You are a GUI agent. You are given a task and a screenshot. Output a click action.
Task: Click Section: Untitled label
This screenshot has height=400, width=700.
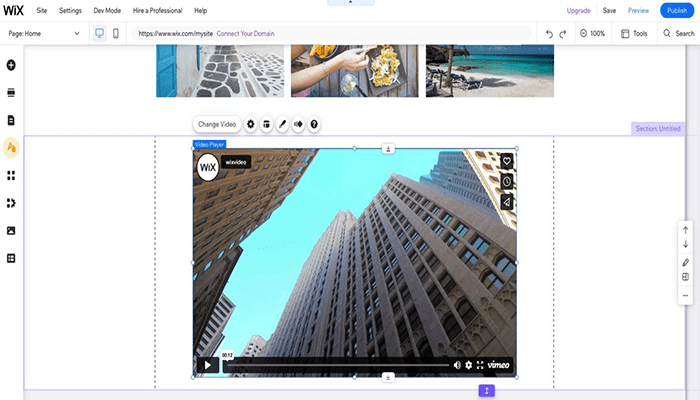tap(658, 129)
